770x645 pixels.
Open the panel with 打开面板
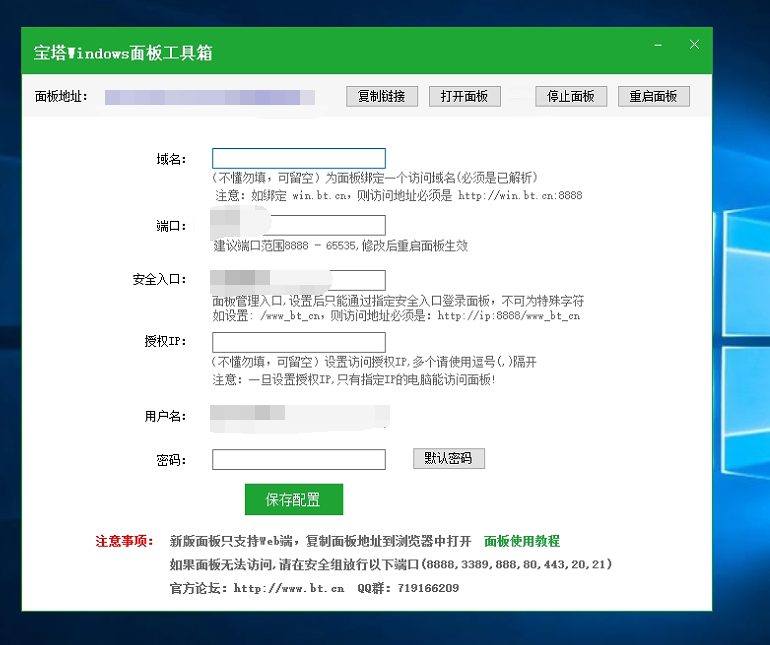tap(465, 96)
